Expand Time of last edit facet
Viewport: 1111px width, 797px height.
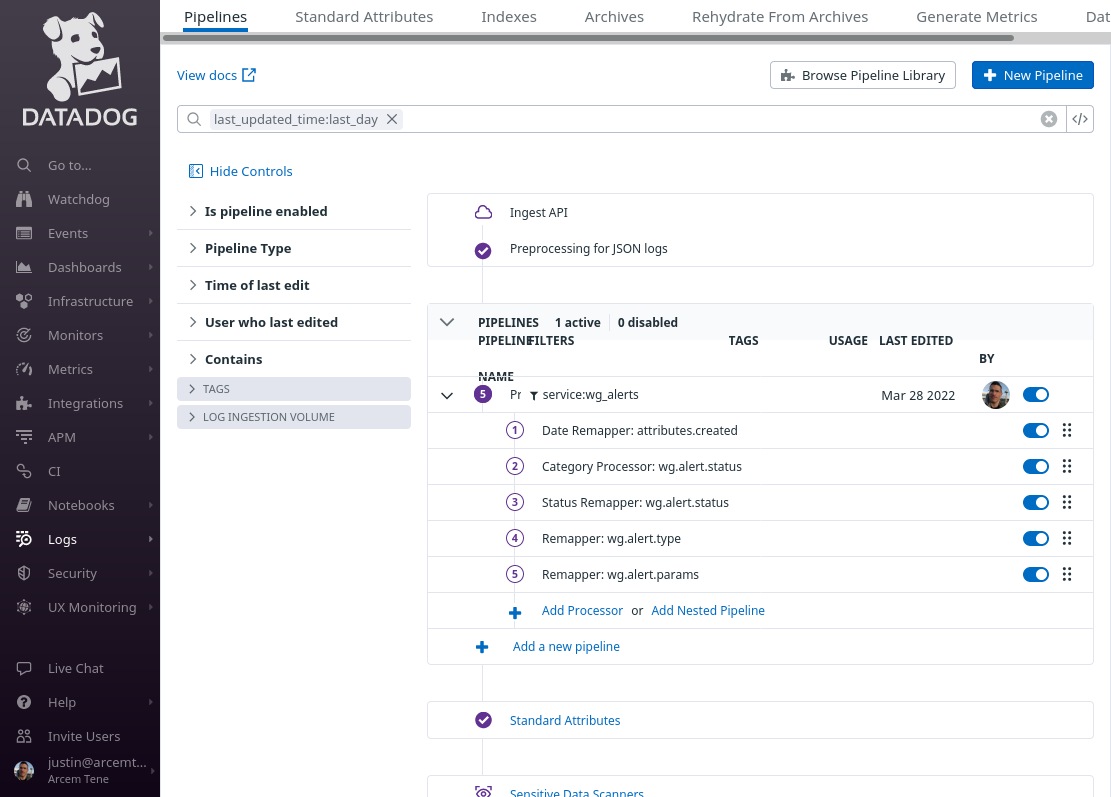[x=293, y=285]
